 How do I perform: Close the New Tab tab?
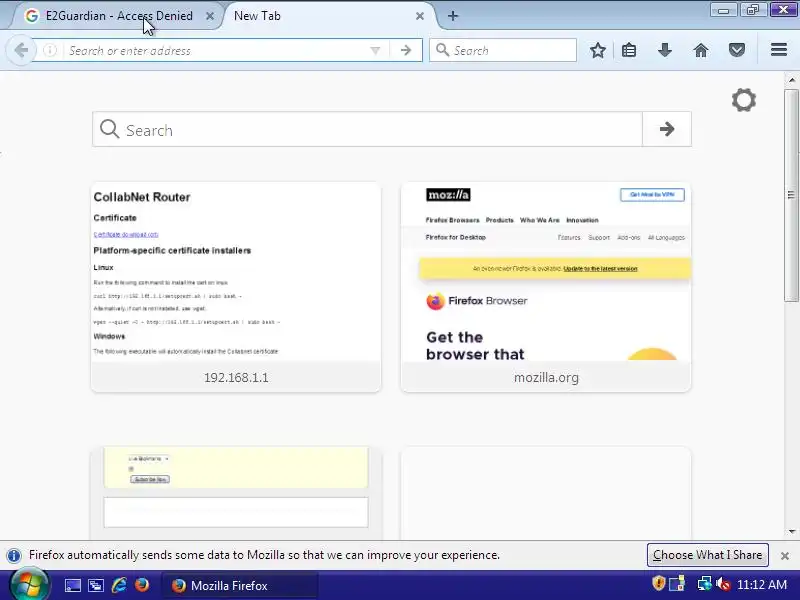coord(420,16)
